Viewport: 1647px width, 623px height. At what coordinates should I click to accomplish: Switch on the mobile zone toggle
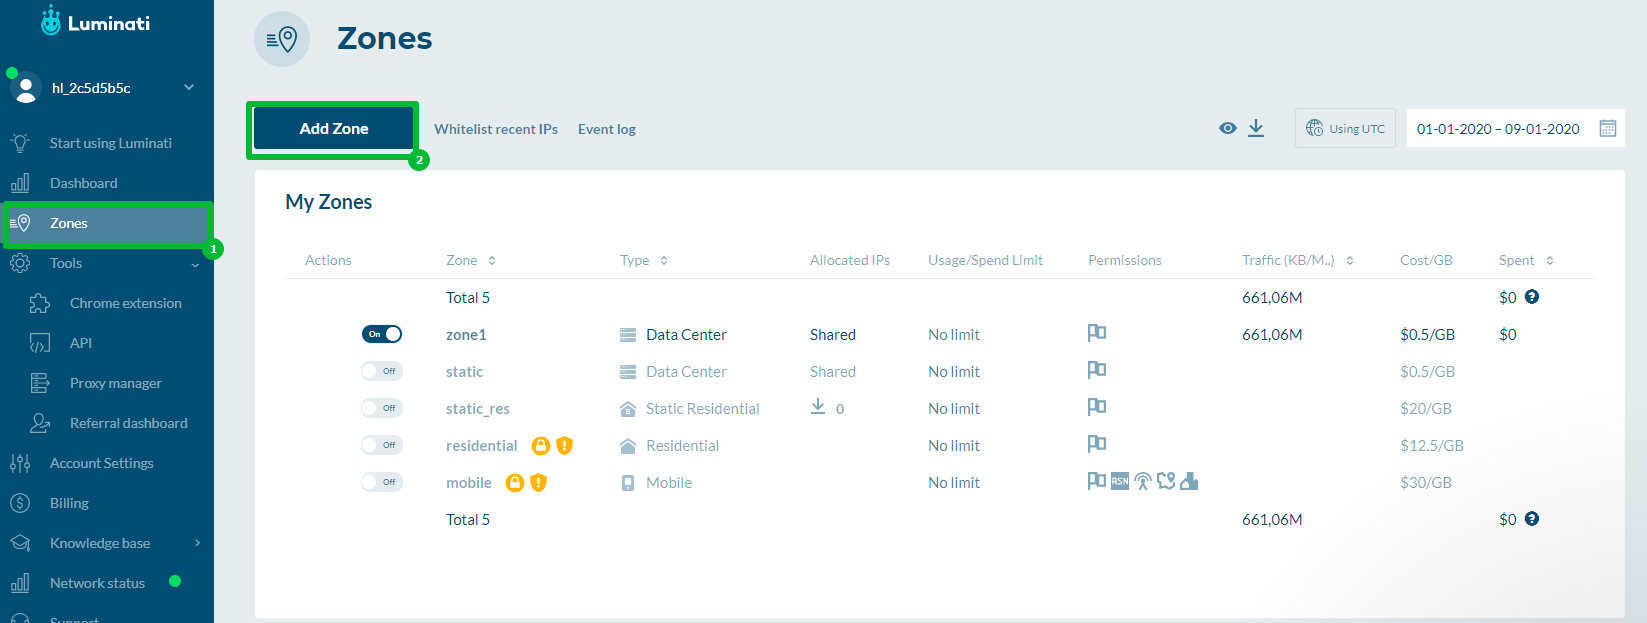pyautogui.click(x=382, y=482)
